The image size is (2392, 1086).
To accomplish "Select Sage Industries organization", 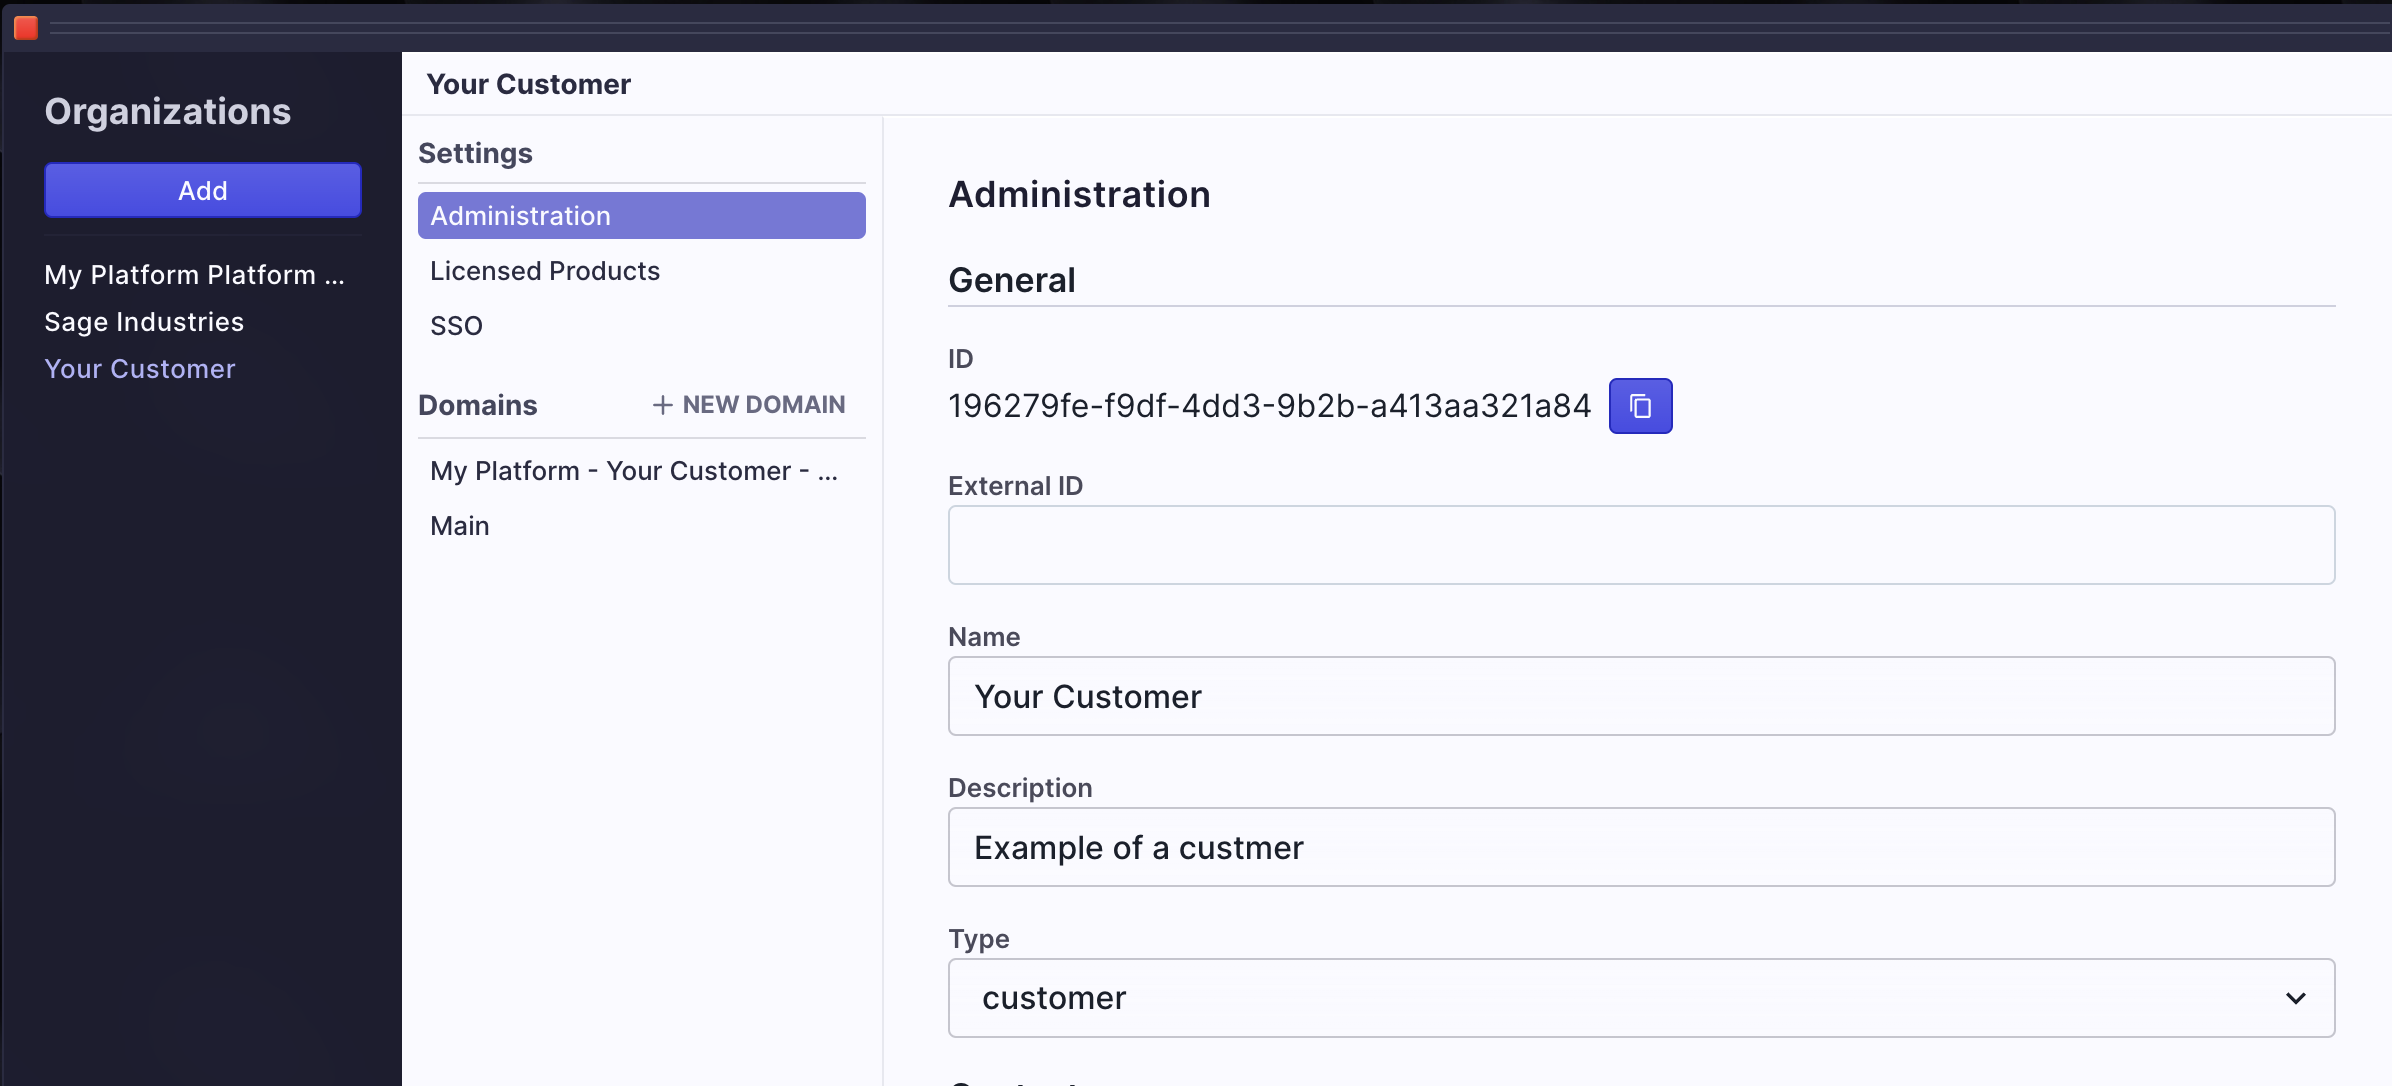I will 144,322.
